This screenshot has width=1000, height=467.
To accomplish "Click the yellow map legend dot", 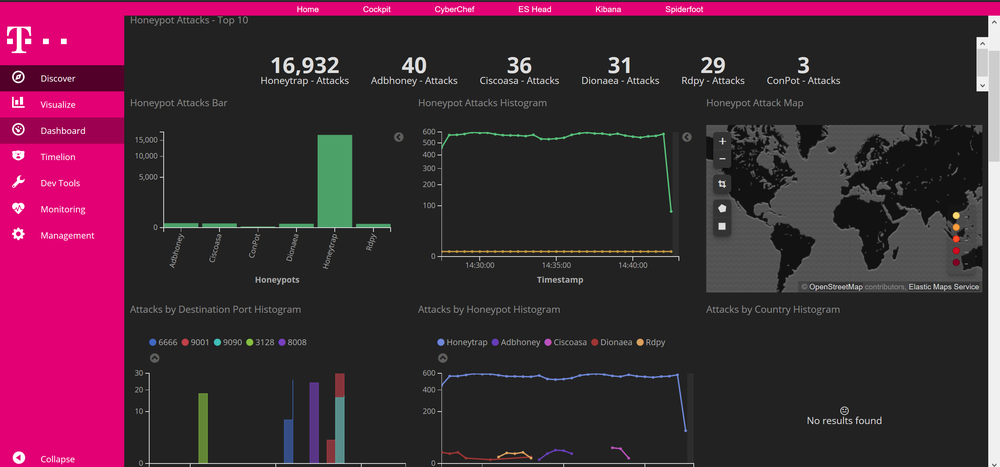I will tap(956, 216).
